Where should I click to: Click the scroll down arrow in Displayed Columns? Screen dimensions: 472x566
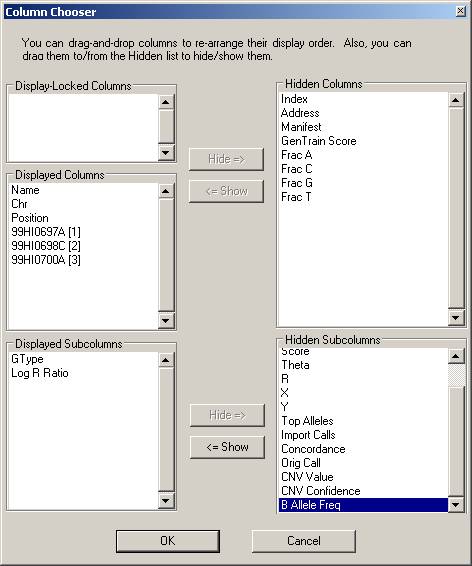tap(166, 321)
